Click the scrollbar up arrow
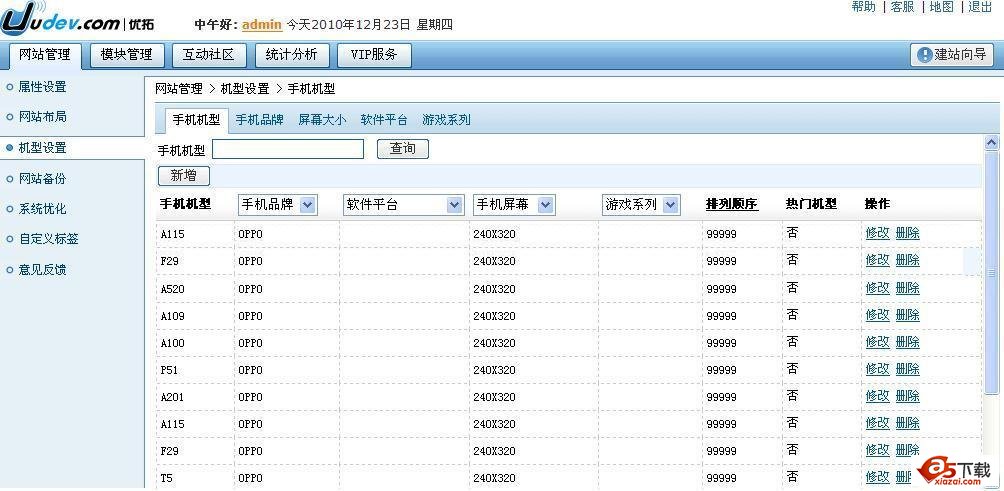This screenshot has height=491, width=1004. pyautogui.click(x=991, y=143)
